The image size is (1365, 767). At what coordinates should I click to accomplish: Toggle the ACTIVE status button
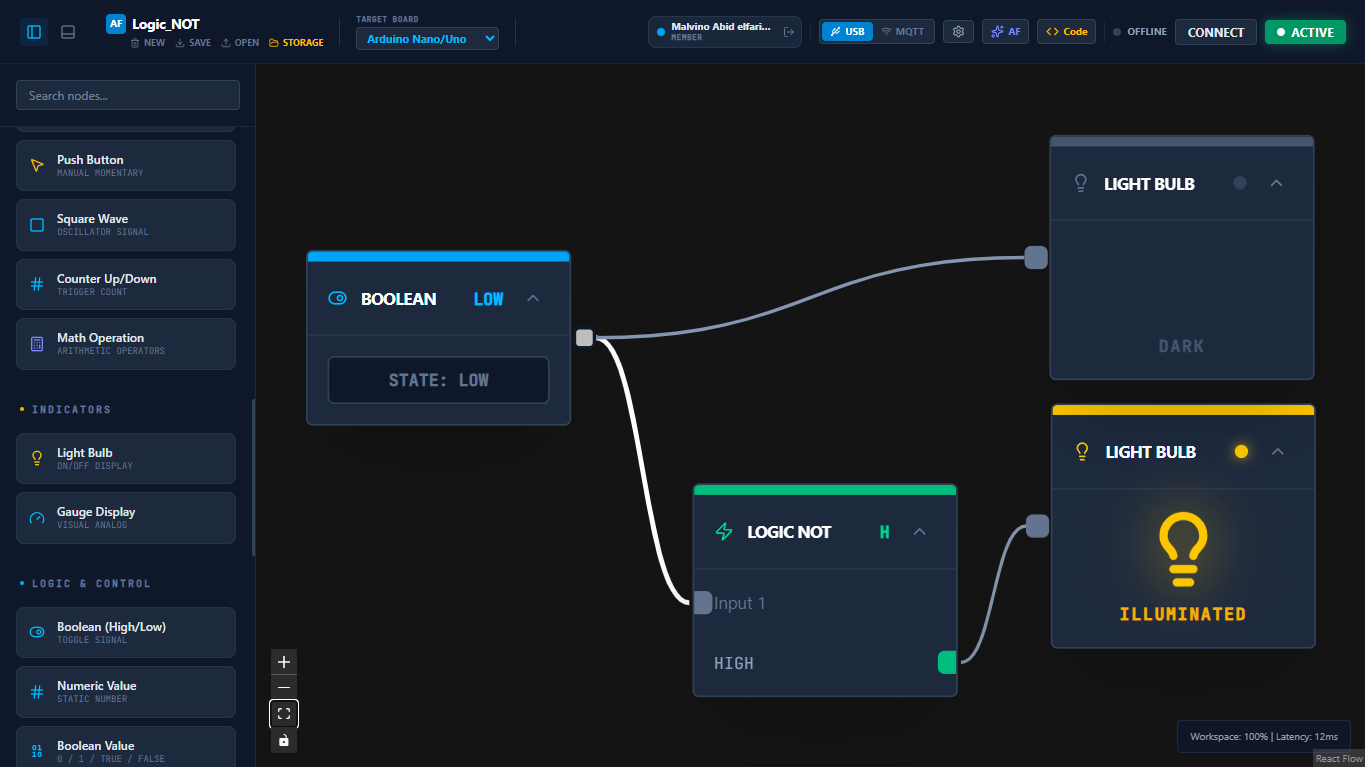[1305, 32]
